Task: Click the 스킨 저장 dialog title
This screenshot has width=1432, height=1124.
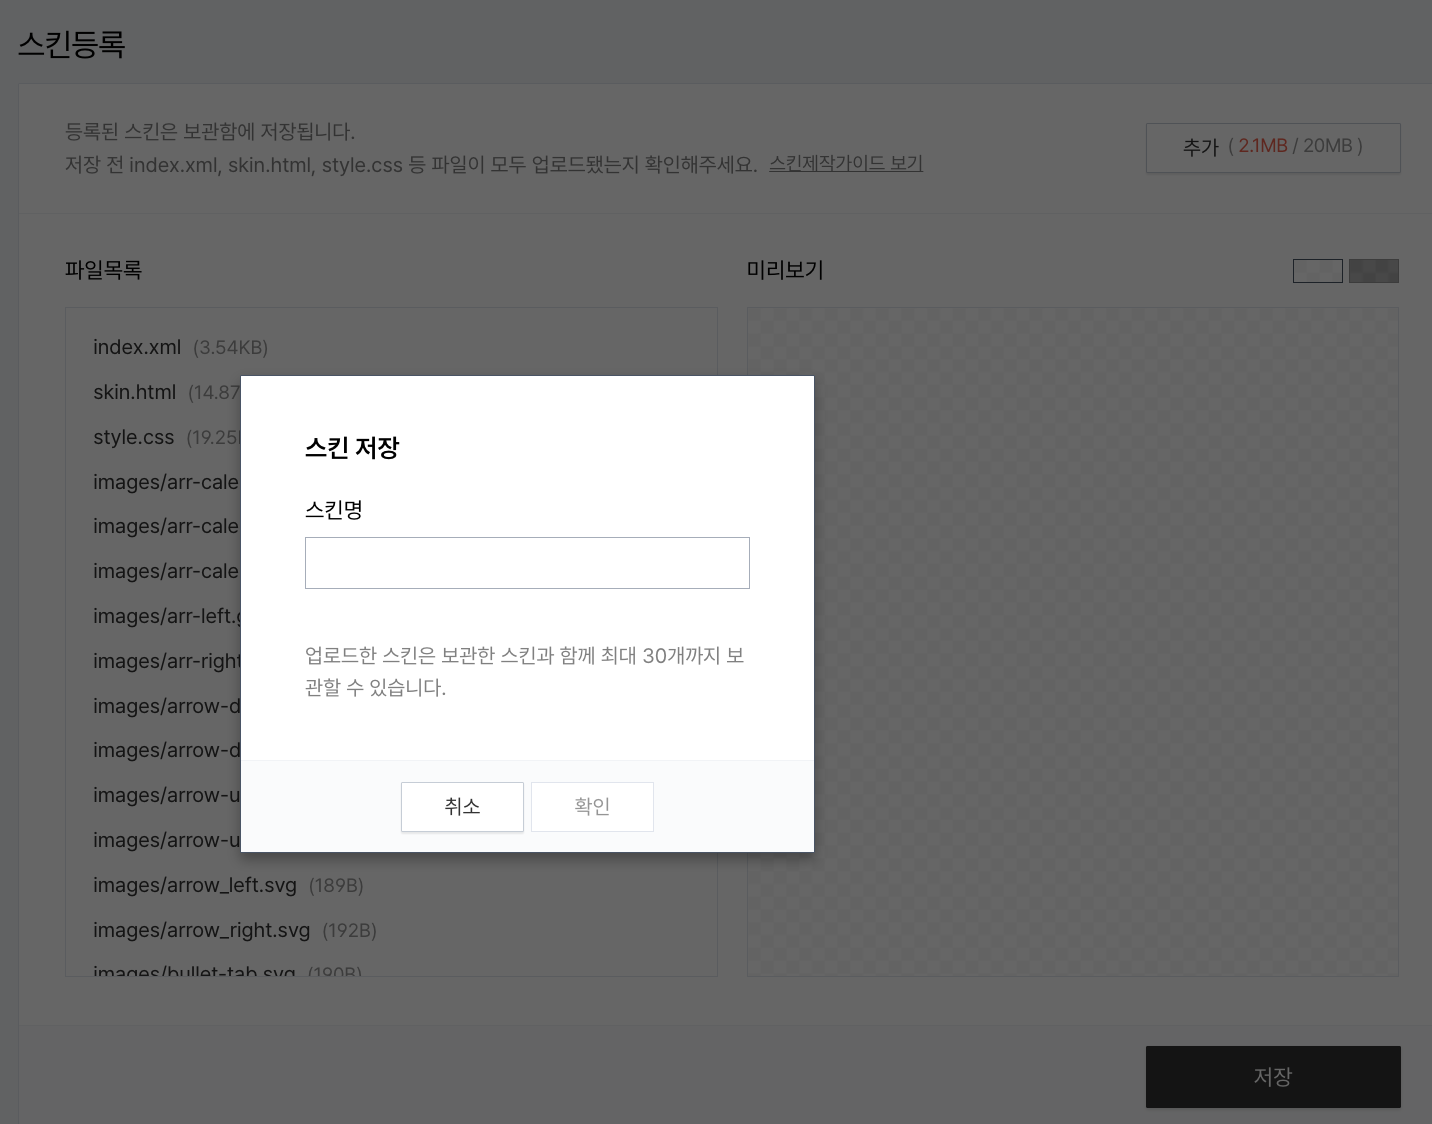Action: point(352,448)
